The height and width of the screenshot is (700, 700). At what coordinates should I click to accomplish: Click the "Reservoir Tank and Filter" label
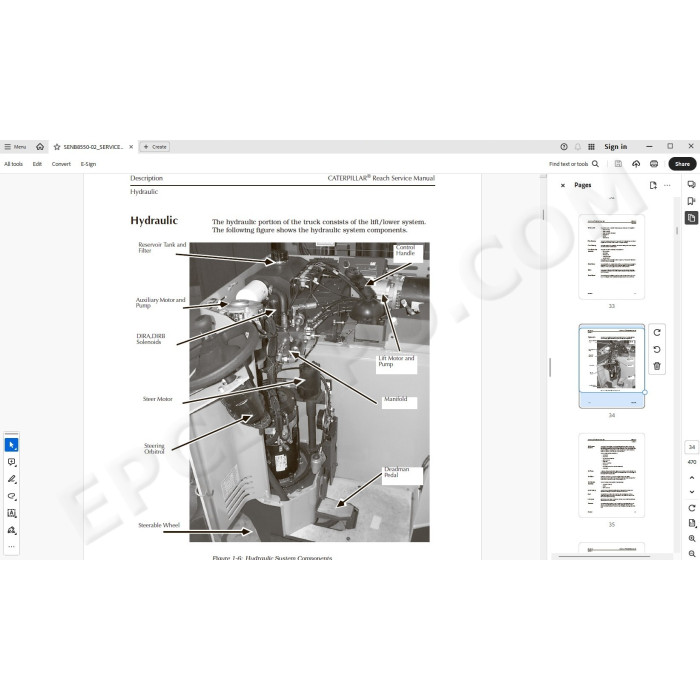click(162, 247)
